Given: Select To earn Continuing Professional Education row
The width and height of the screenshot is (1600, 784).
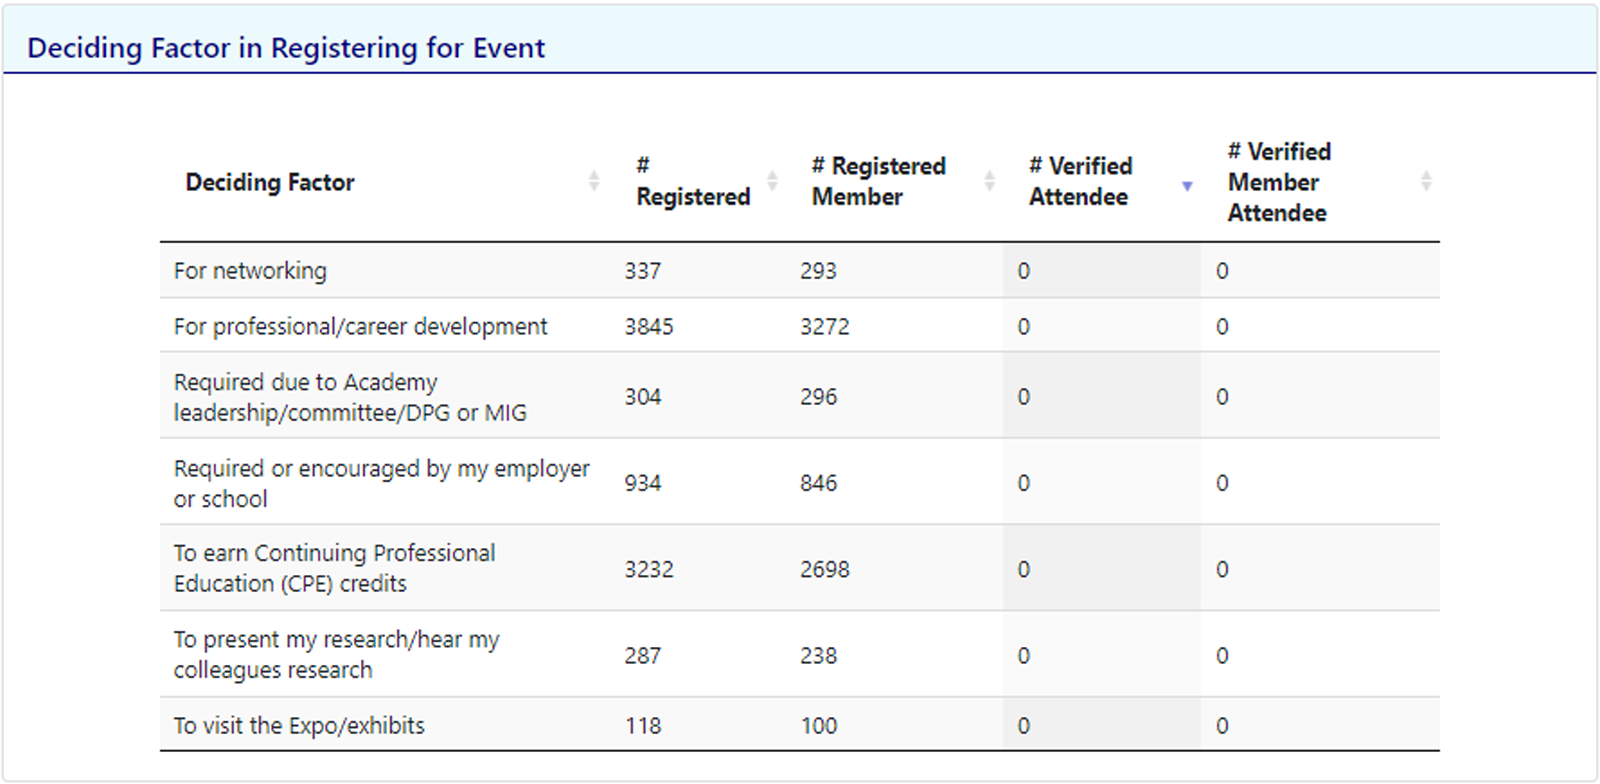Looking at the screenshot, I should [x=799, y=568].
